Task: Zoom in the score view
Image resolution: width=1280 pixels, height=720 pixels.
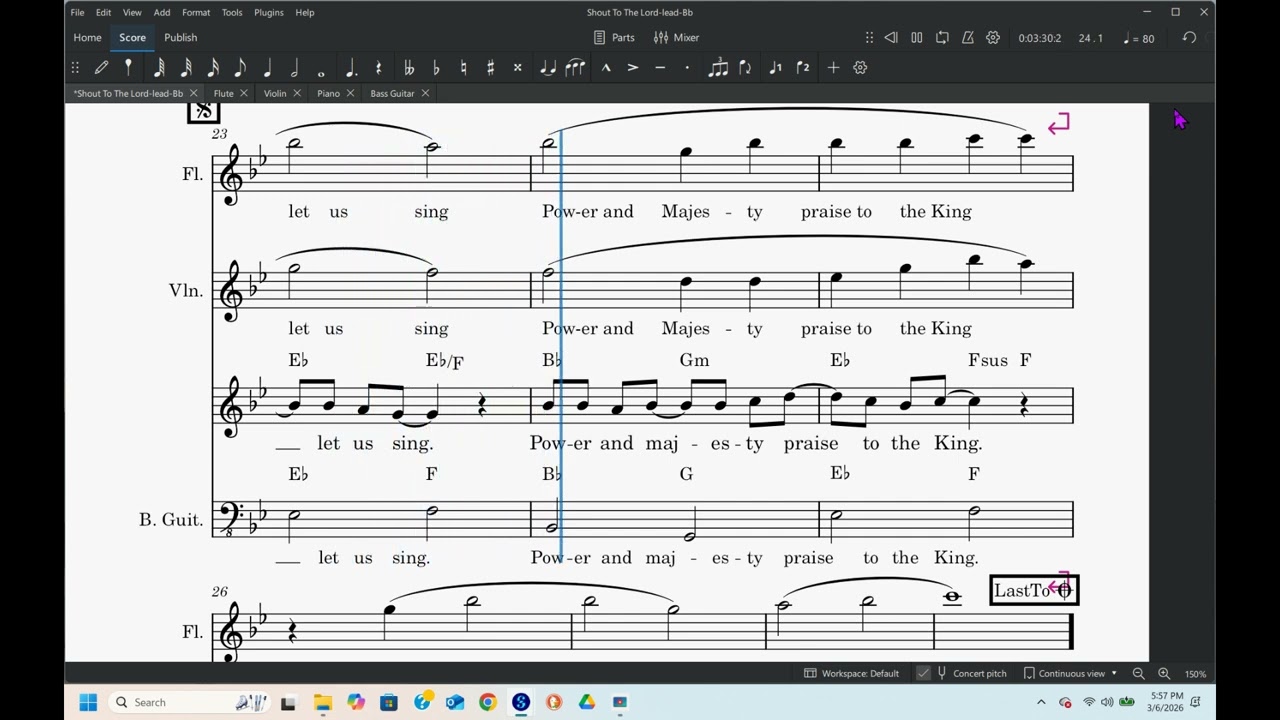Action: pos(1164,673)
